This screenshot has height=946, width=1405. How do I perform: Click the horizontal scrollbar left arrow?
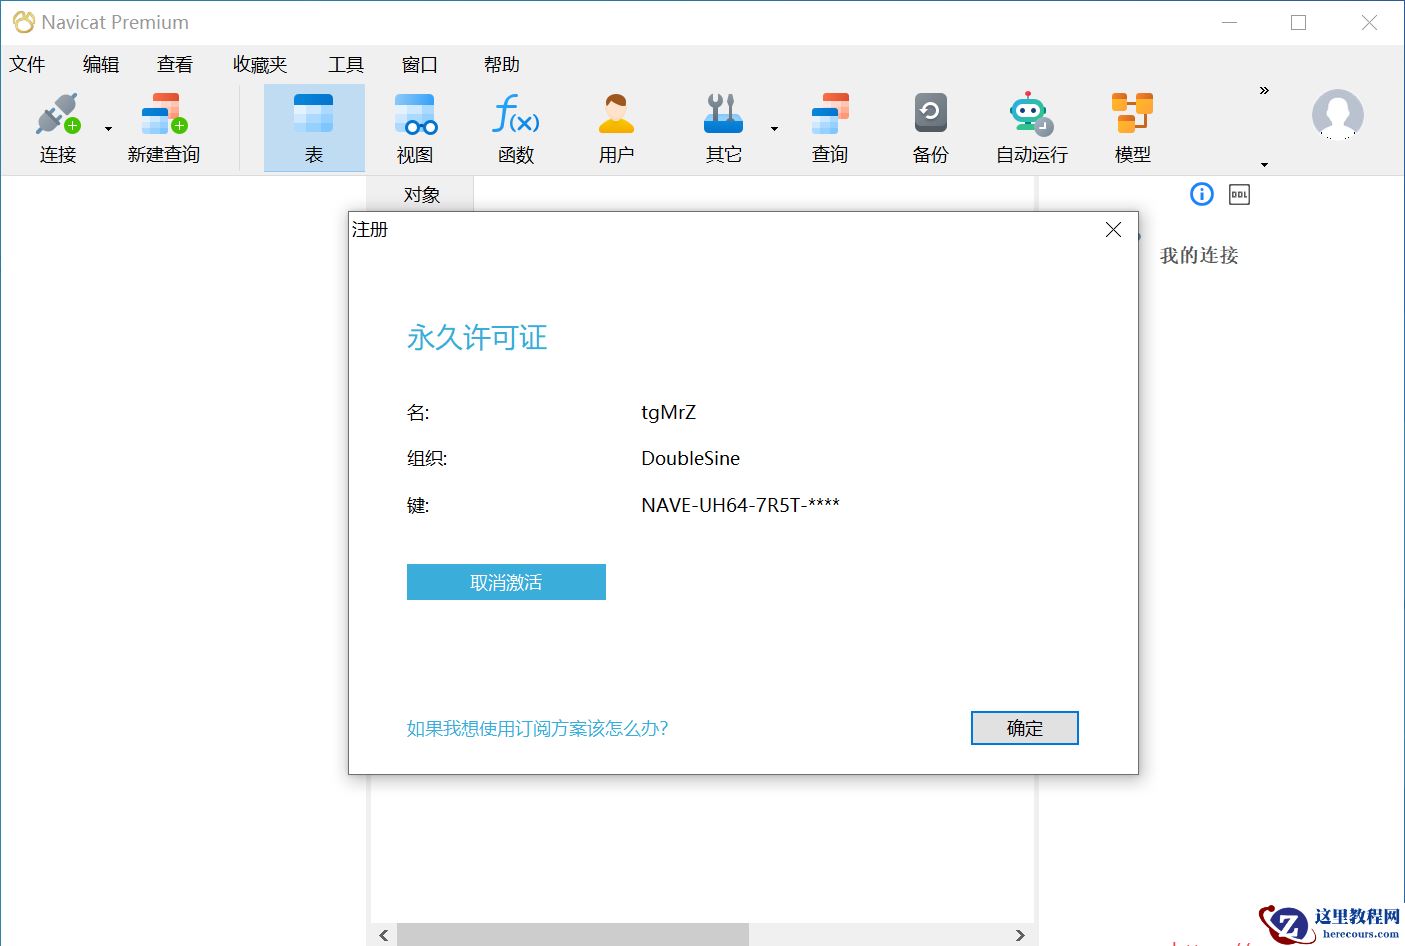click(384, 935)
